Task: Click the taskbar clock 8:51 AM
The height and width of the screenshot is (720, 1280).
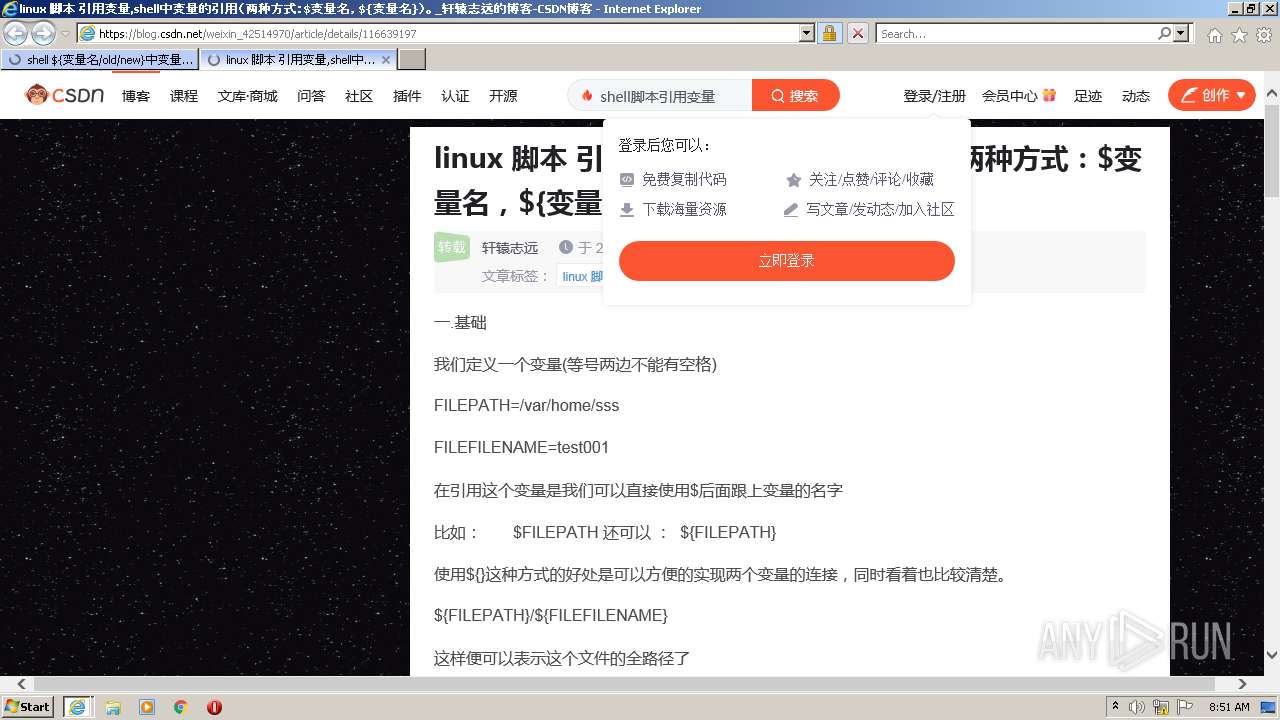Action: click(x=1229, y=707)
